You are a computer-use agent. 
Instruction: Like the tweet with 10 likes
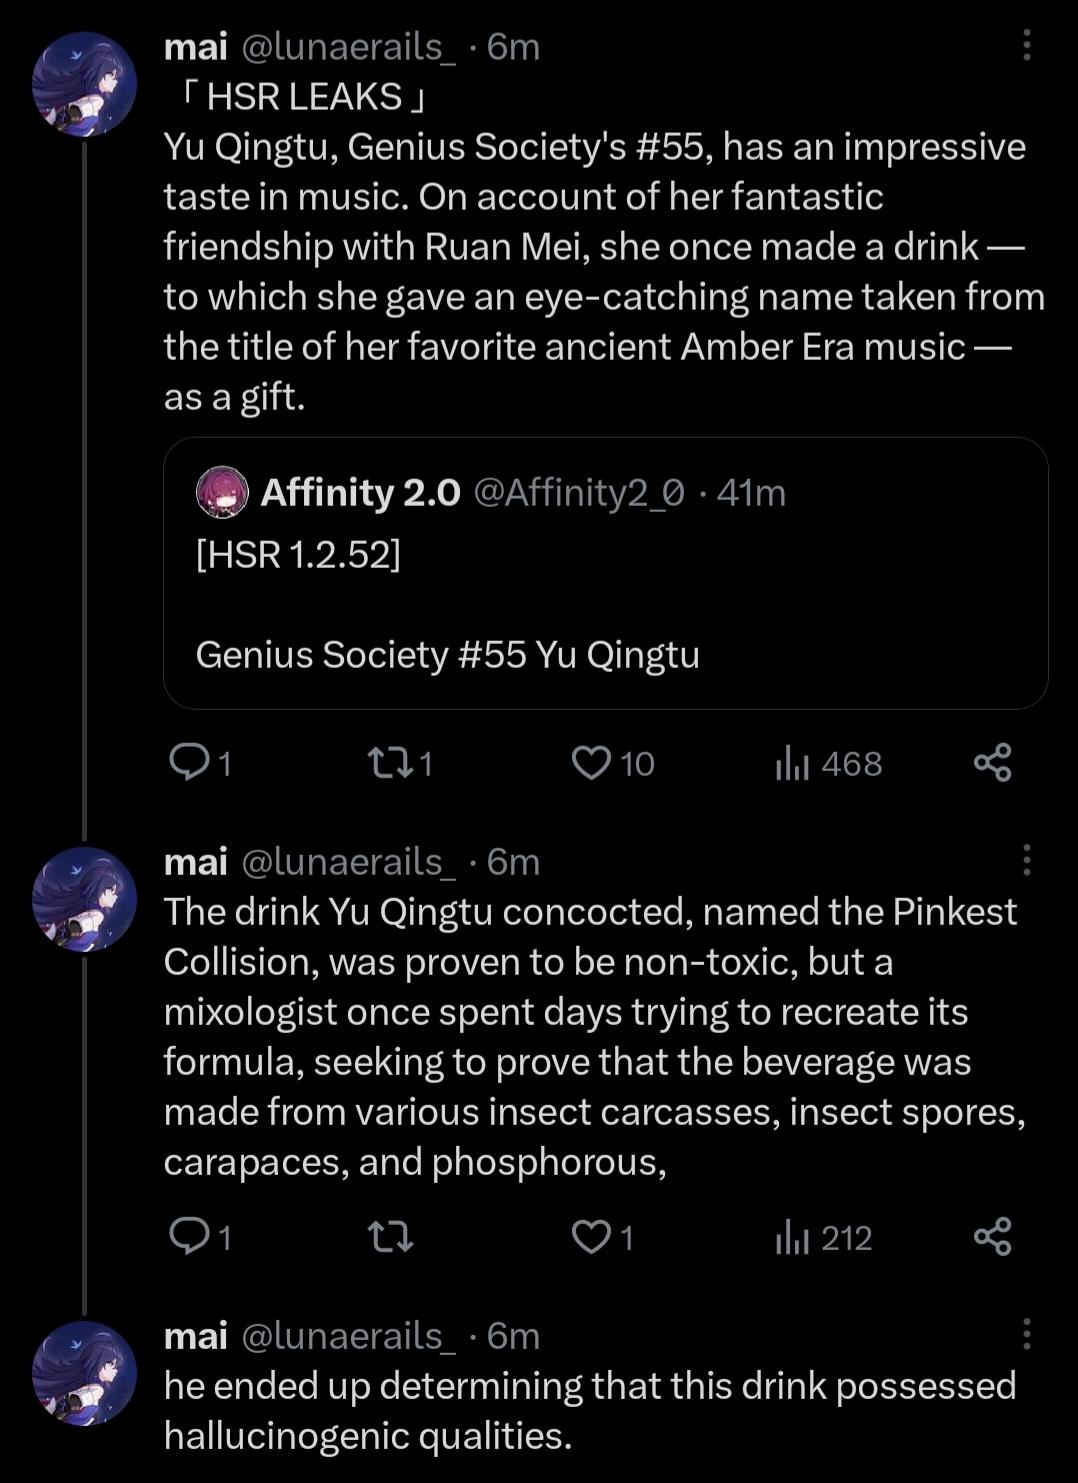(x=591, y=763)
